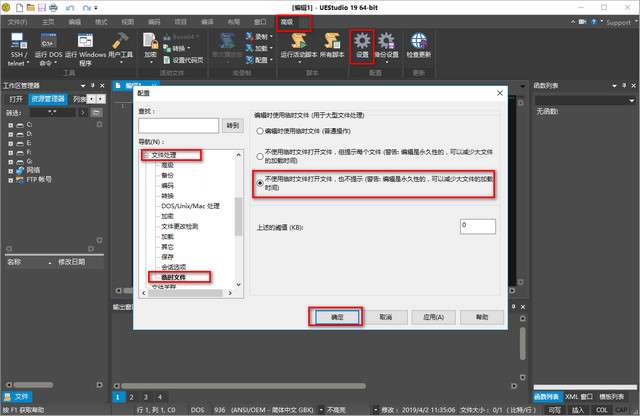
Task: Select 'open without temp file, no prompt' radio
Action: pos(260,183)
